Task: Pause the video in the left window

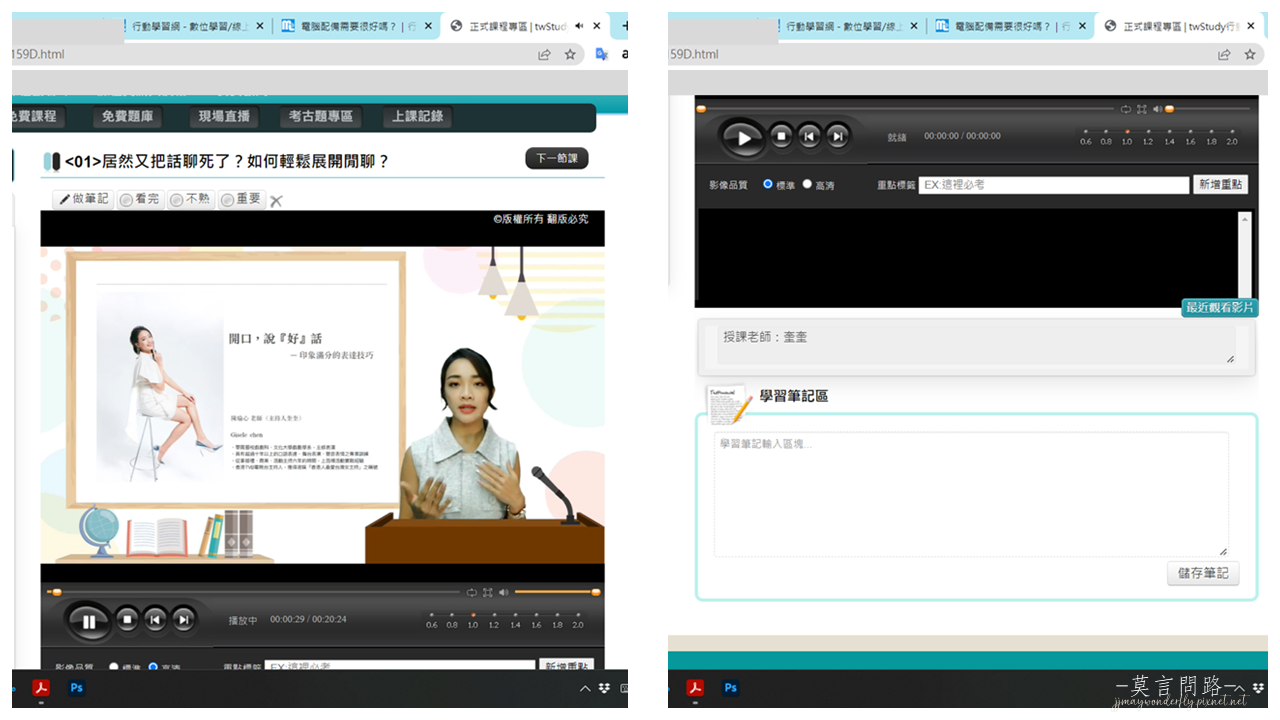Action: click(89, 621)
